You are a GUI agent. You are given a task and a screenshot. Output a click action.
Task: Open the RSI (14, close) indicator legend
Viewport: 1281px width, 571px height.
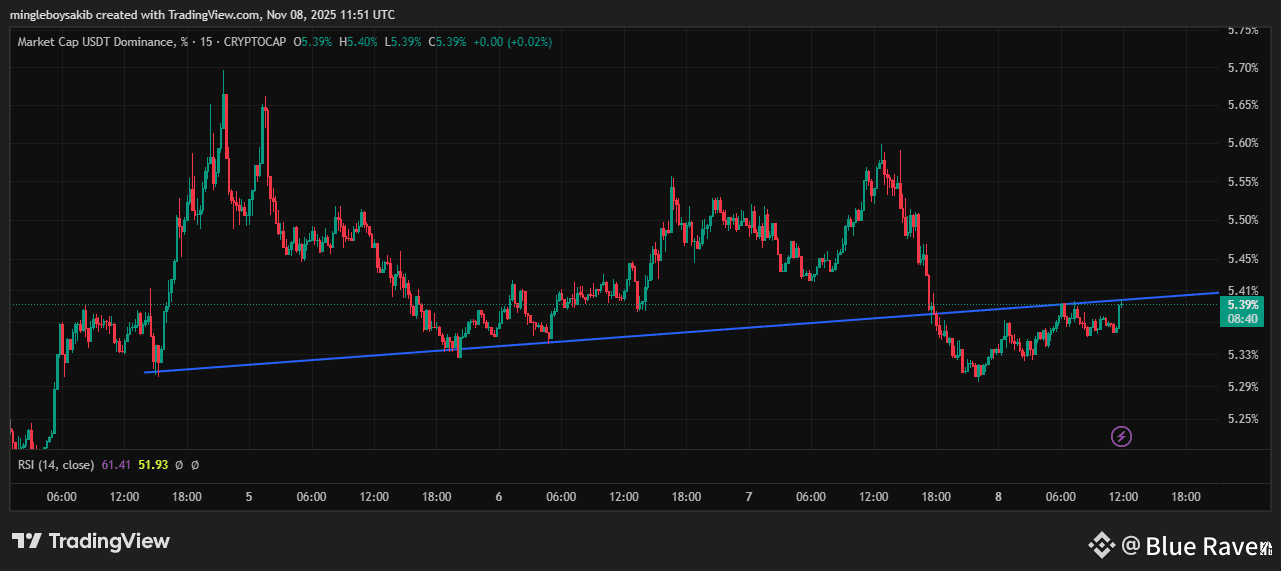[56, 465]
